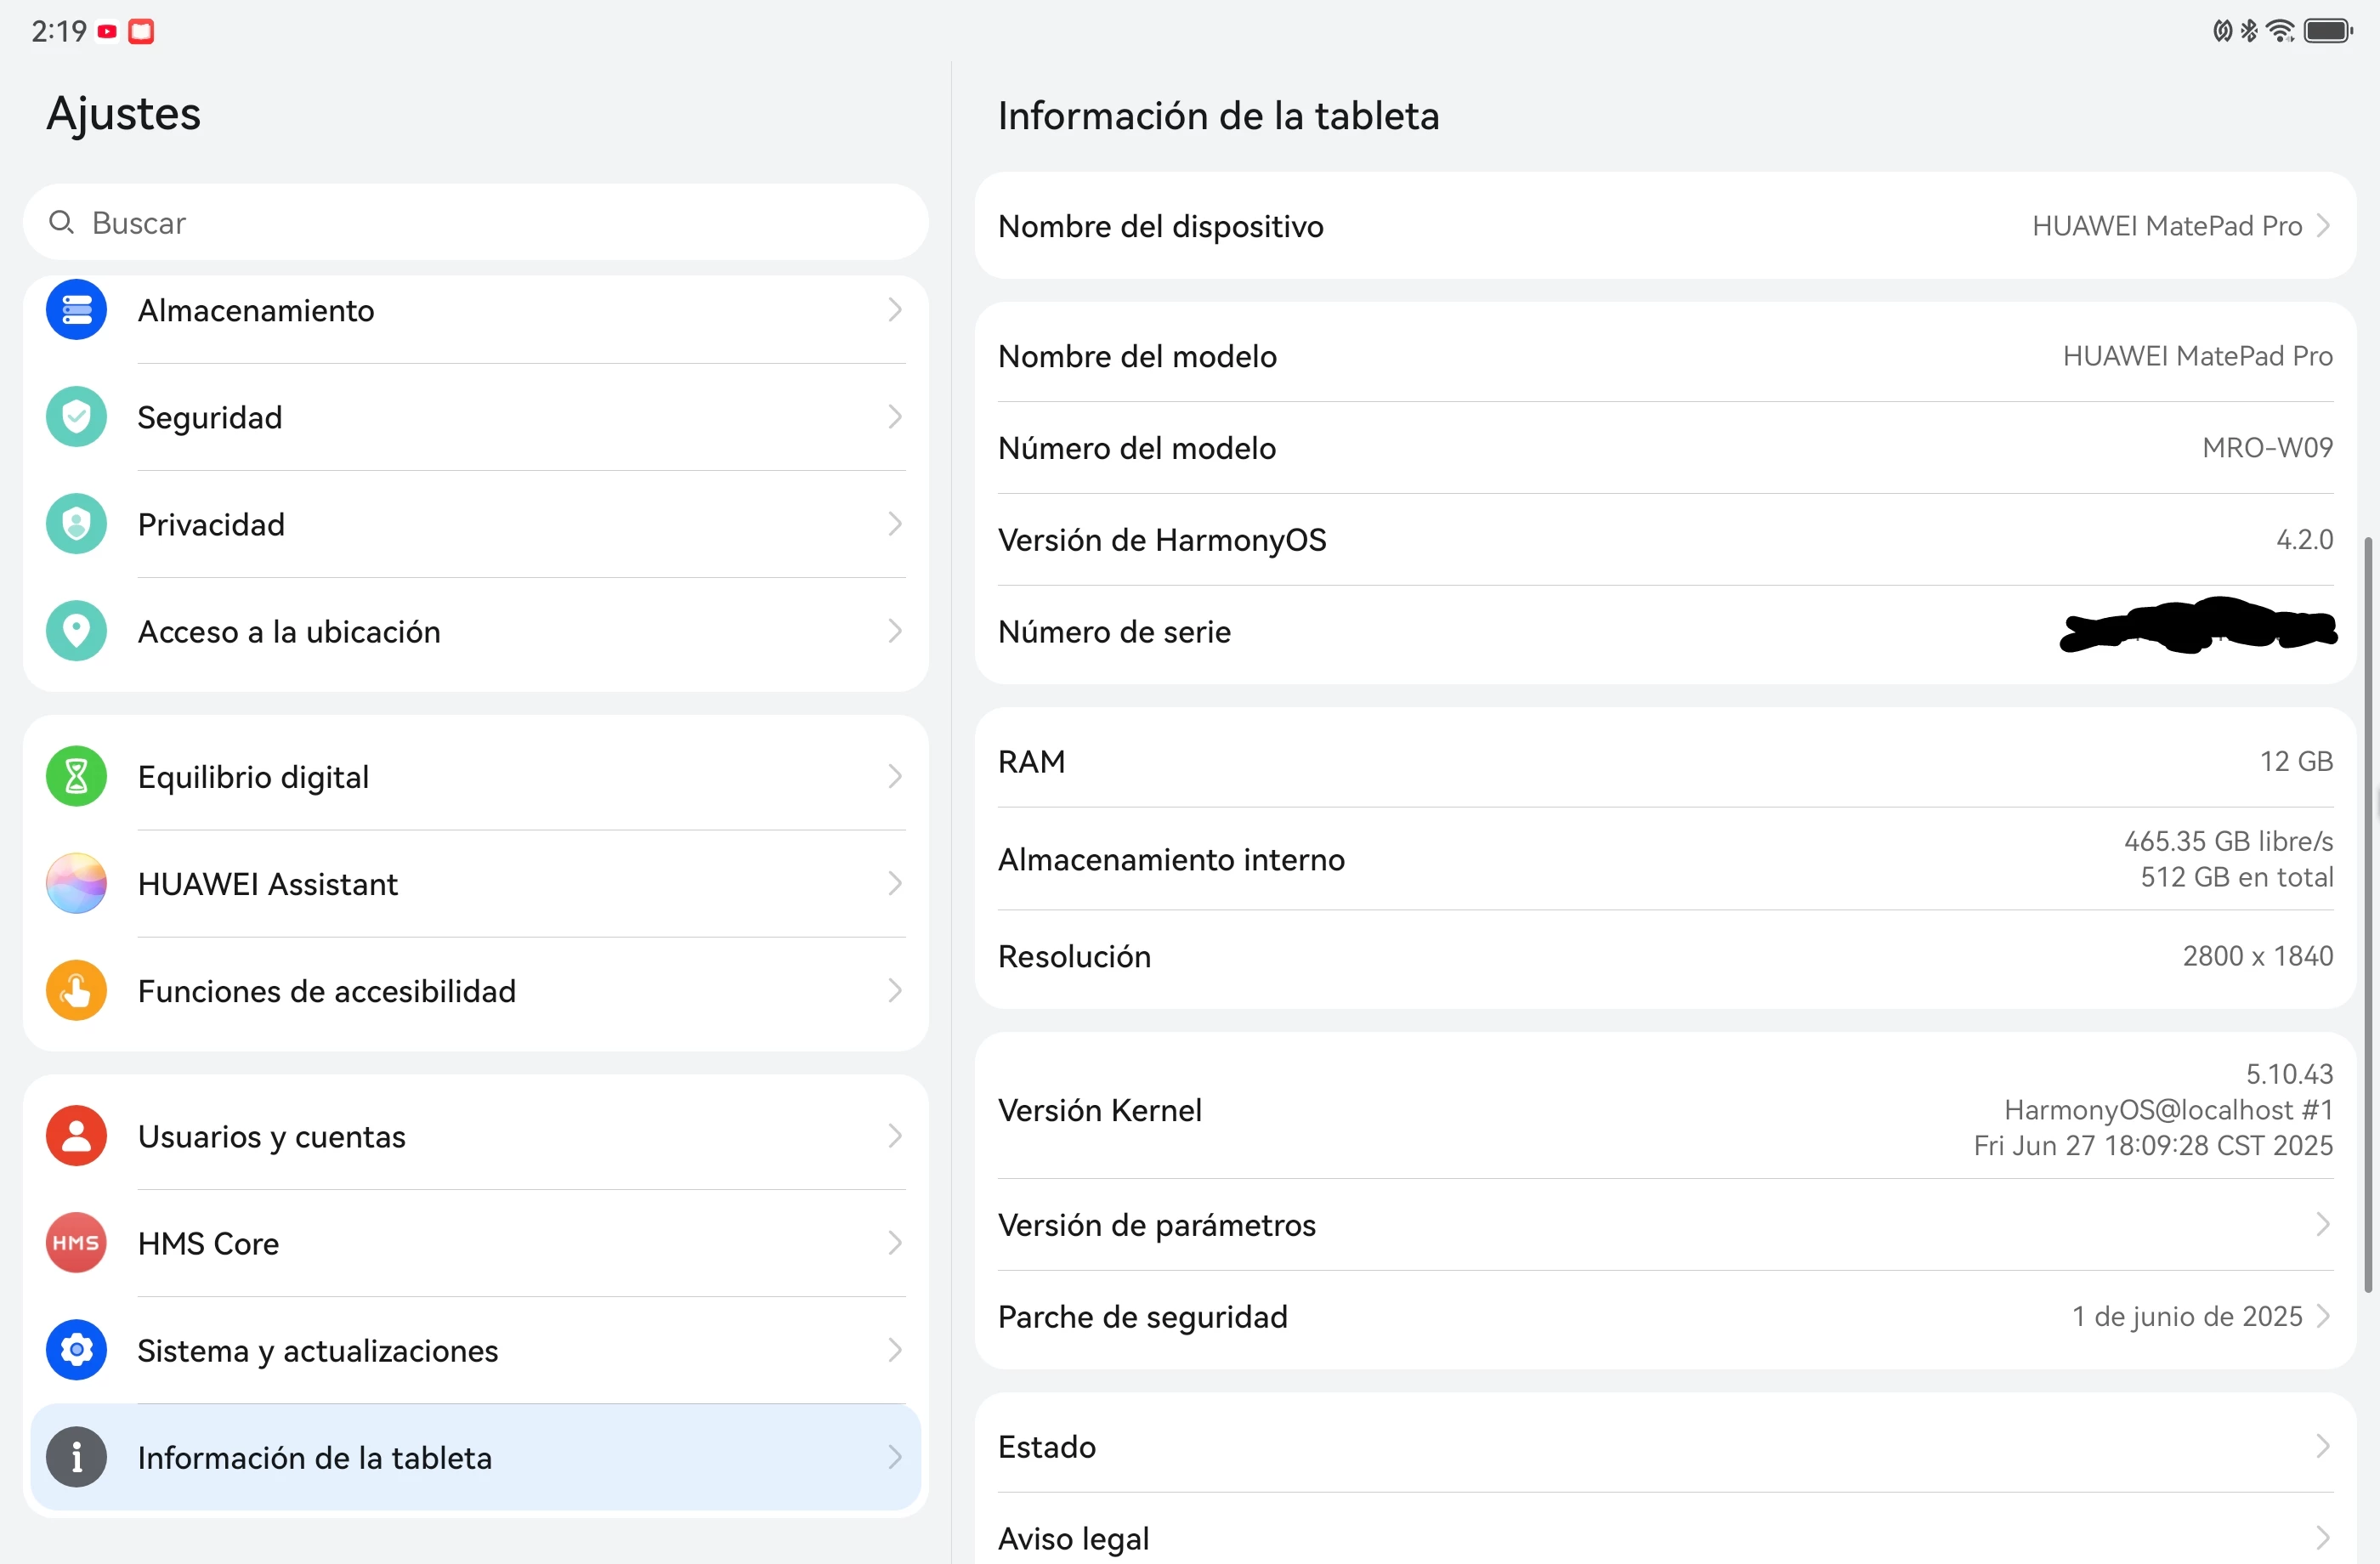Click the Almacenamiento storage icon
This screenshot has width=2380, height=1564.
pos(76,310)
